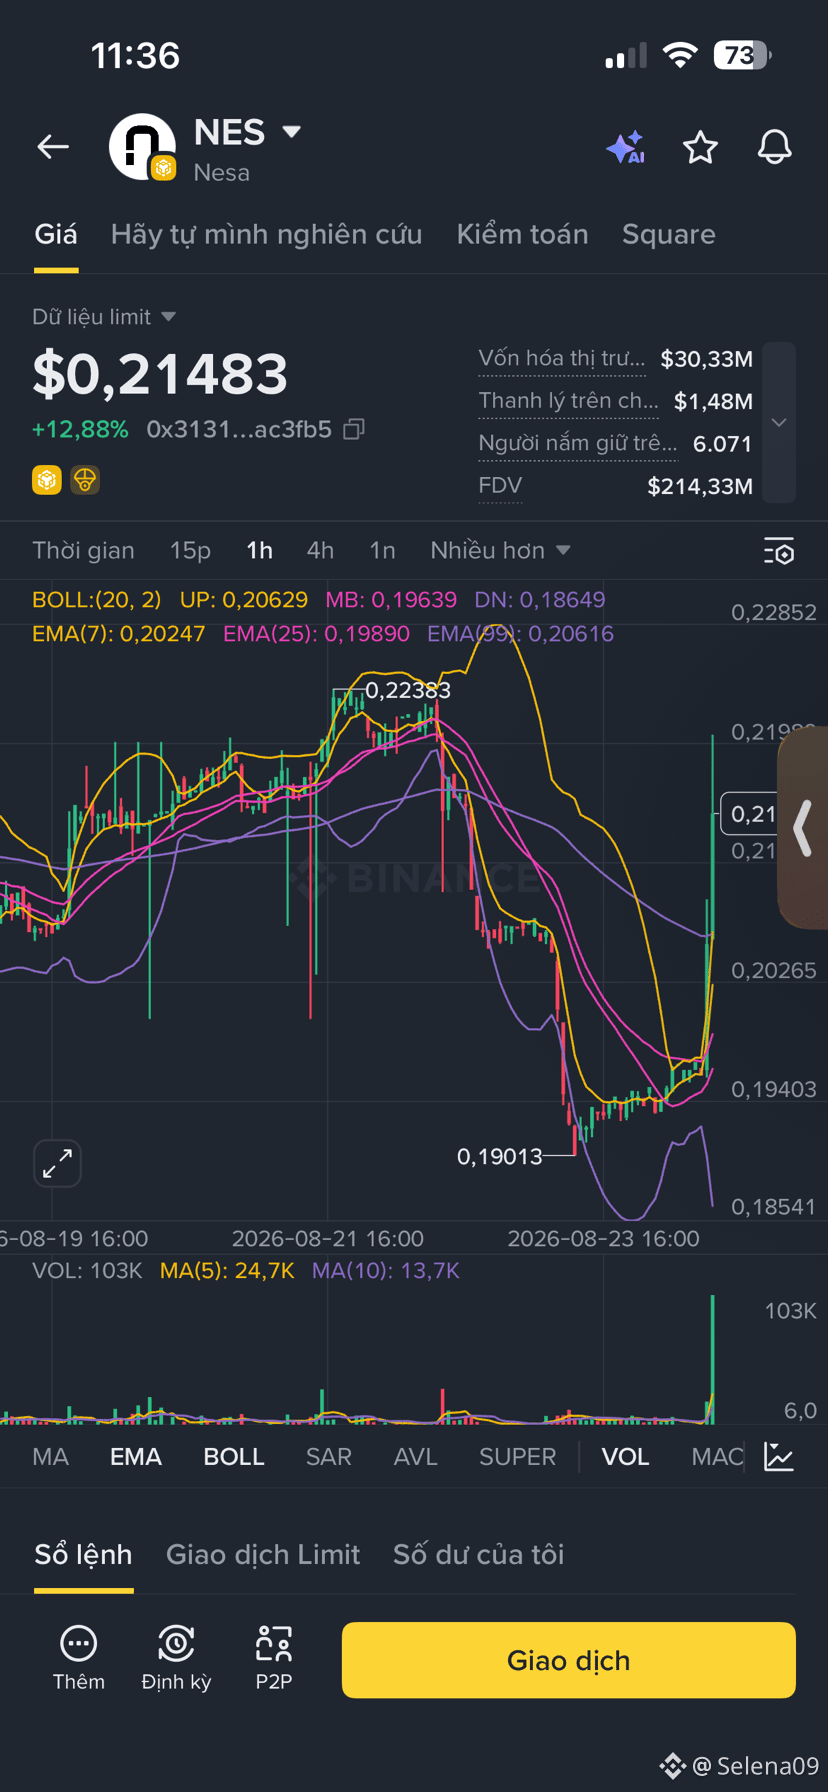The image size is (828, 1792).
Task: Tap the Wi-Fi icon in status bar
Action: coord(680,55)
